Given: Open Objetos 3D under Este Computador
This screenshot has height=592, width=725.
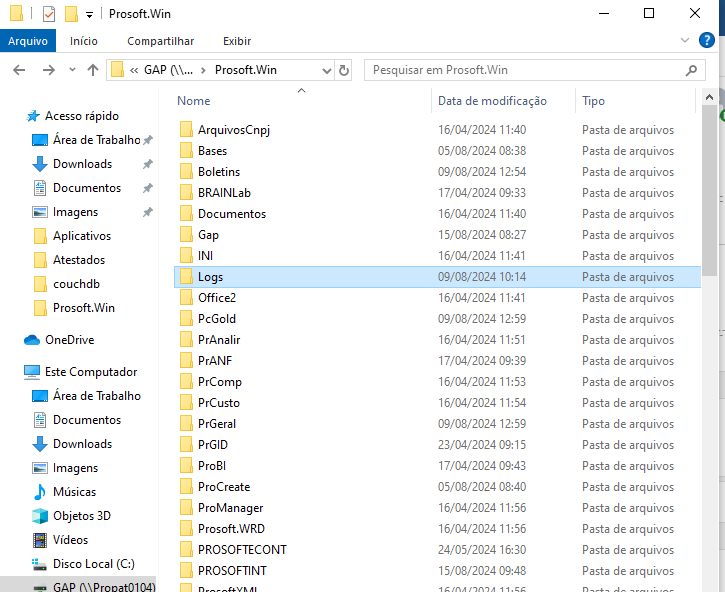Looking at the screenshot, I should tap(82, 516).
